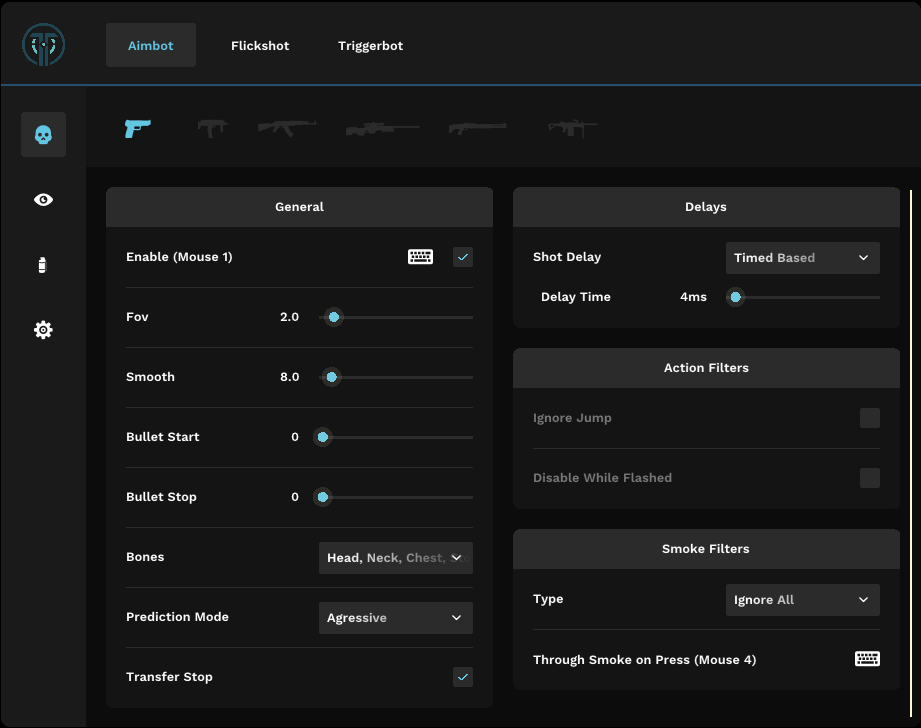Open the Bones selection dropdown

coord(395,558)
